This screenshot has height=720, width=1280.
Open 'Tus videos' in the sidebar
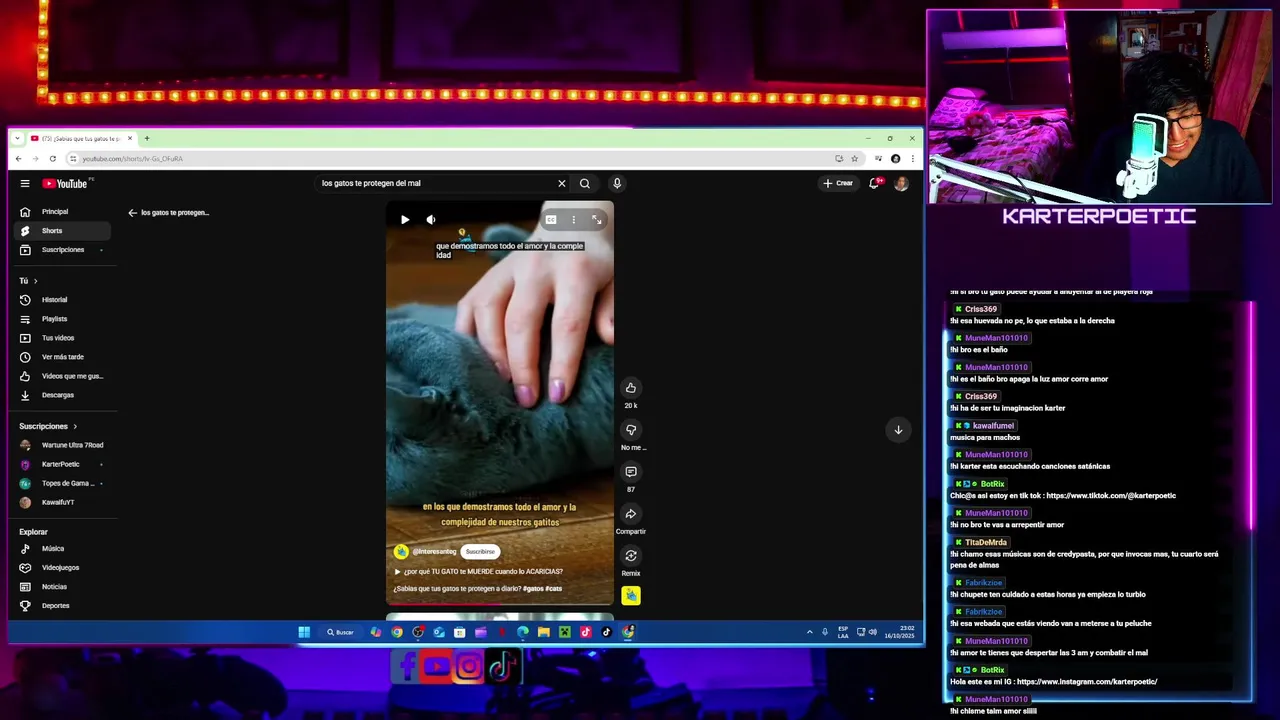point(63,338)
